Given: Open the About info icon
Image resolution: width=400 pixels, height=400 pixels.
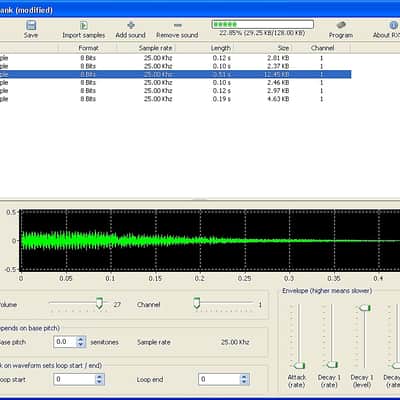Looking at the screenshot, I should coord(394,25).
